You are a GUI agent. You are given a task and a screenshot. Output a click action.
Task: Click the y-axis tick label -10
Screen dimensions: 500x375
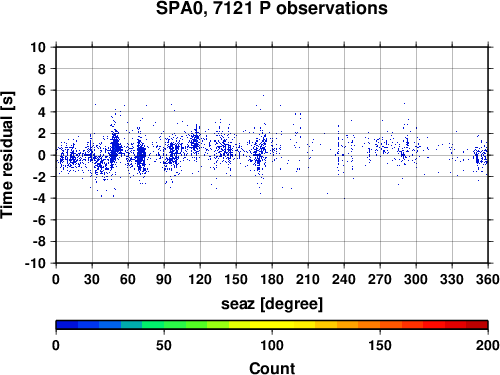point(35,263)
